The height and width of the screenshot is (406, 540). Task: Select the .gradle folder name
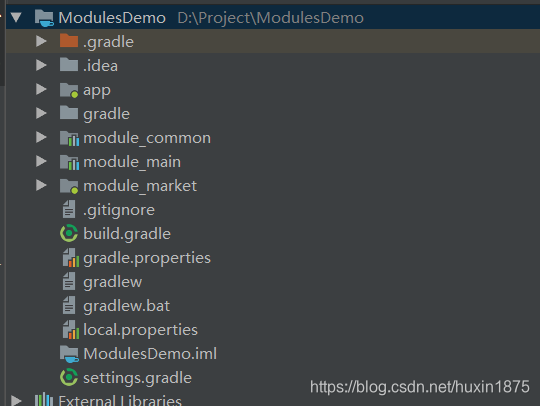(x=108, y=42)
